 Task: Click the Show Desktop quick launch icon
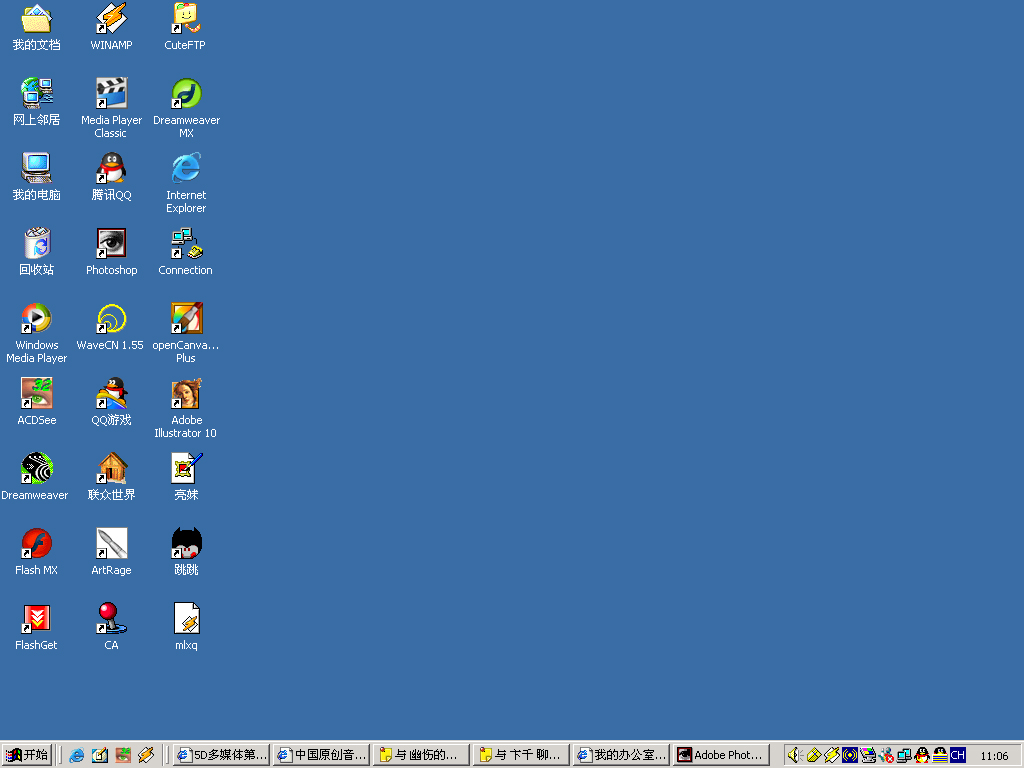[100, 756]
